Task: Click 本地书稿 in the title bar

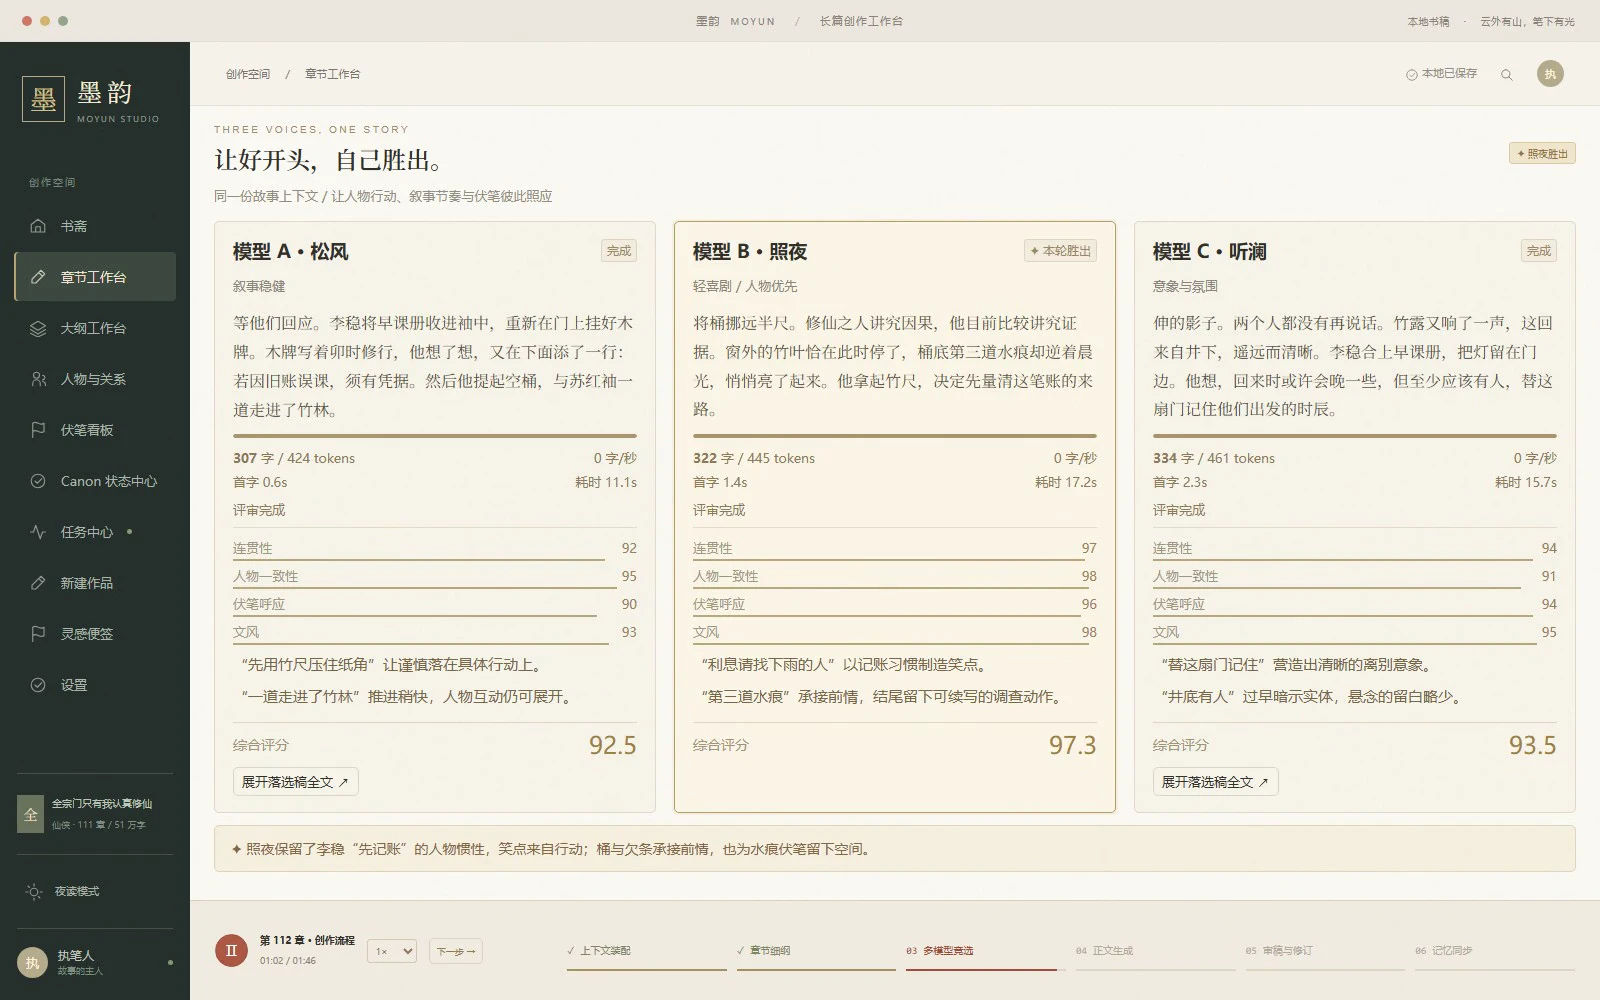Action: [x=1428, y=21]
